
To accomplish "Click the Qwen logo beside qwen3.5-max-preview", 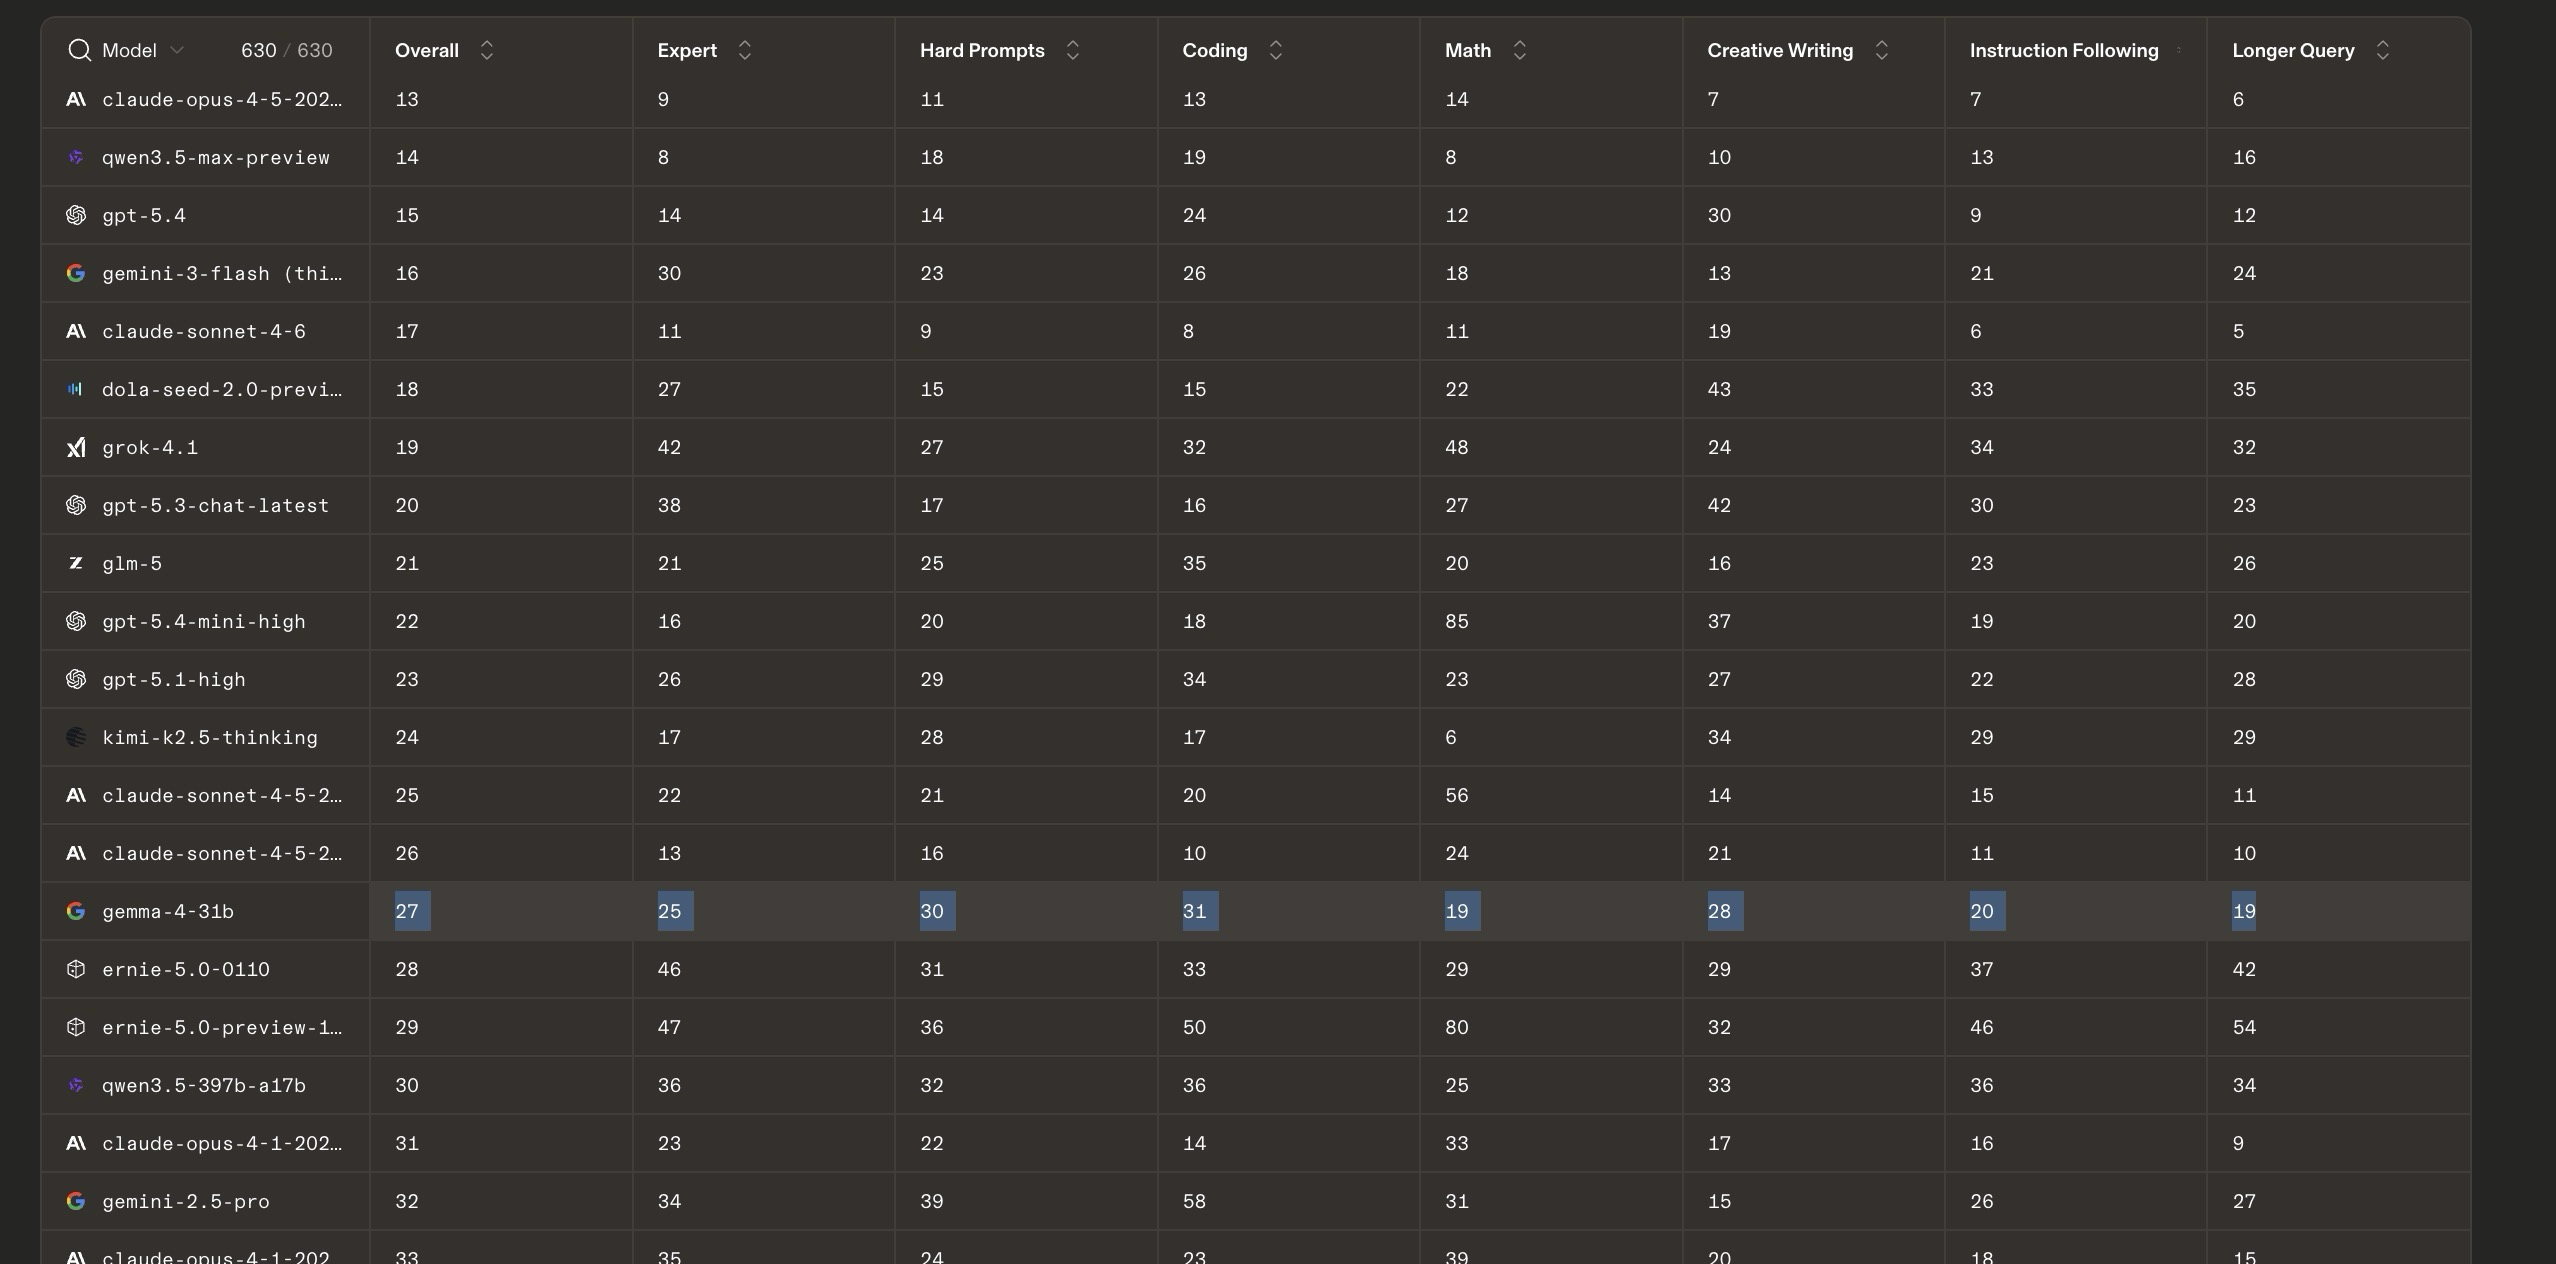I will (76, 157).
